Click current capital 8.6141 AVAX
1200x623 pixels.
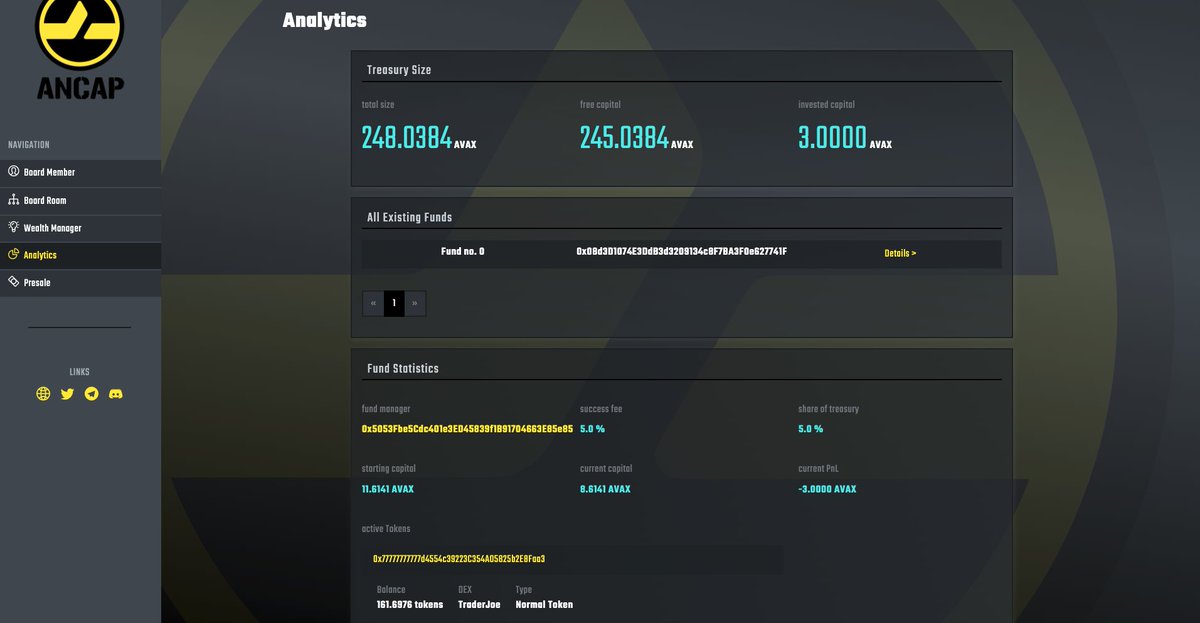click(605, 489)
